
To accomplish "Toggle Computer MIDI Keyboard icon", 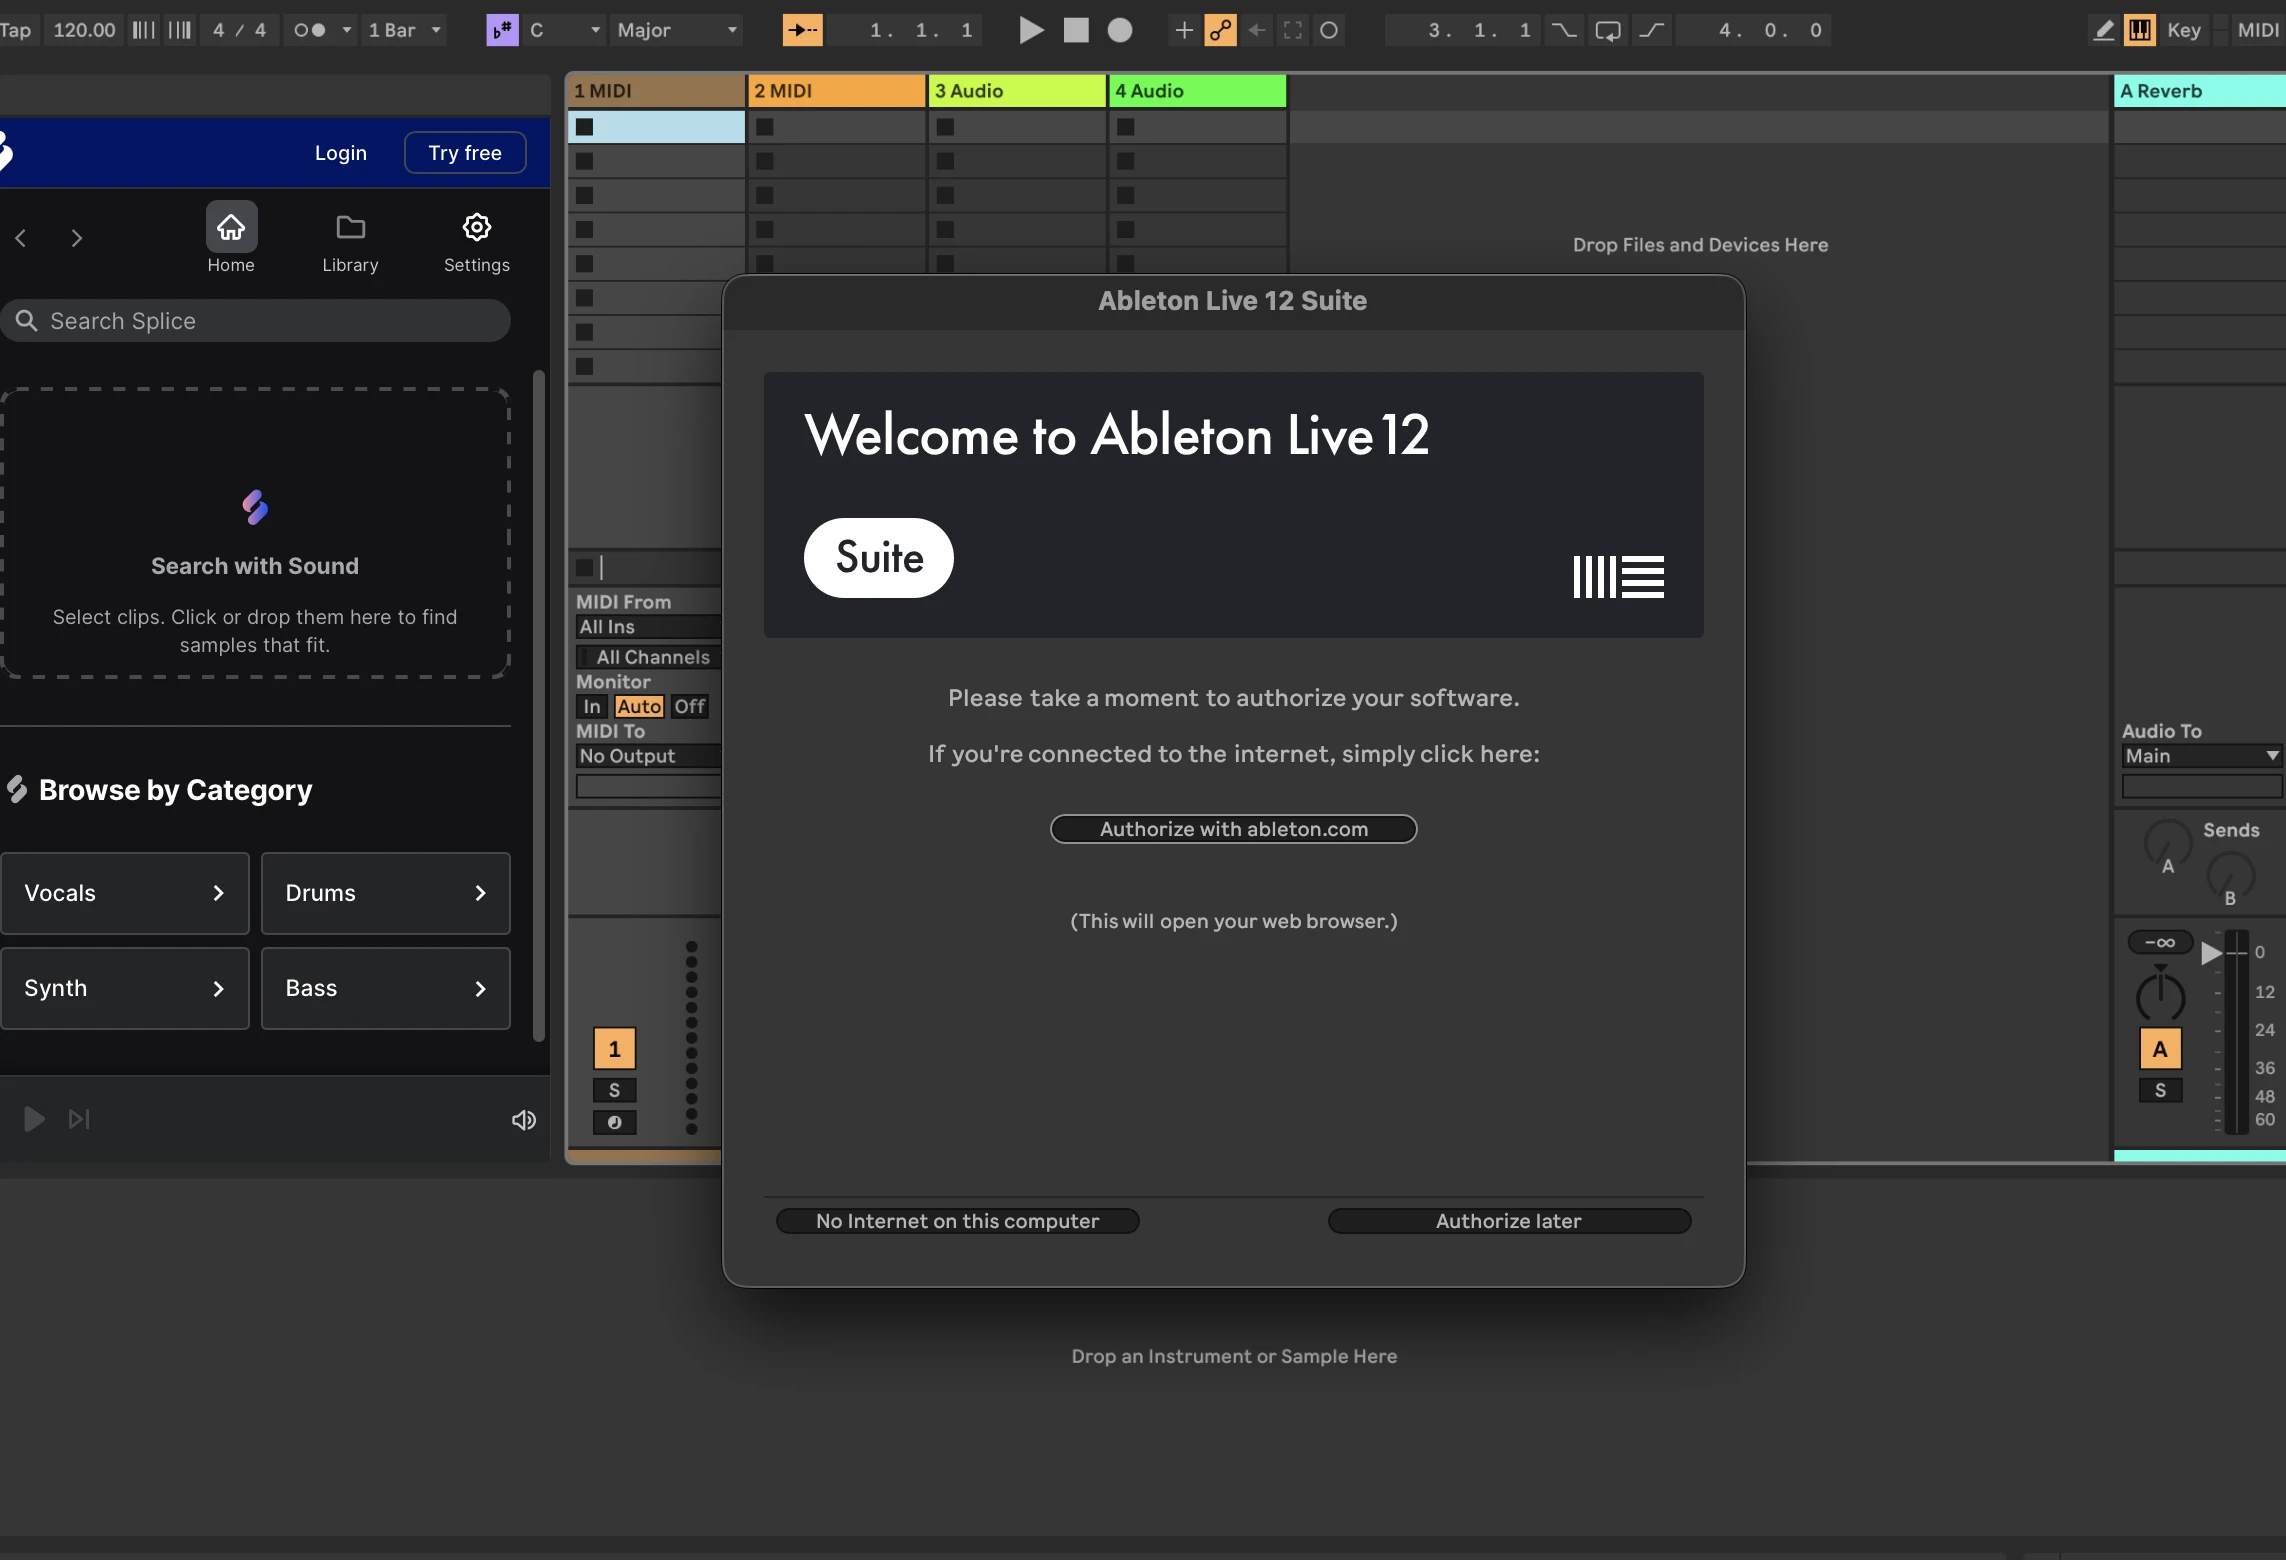I will [x=2140, y=30].
